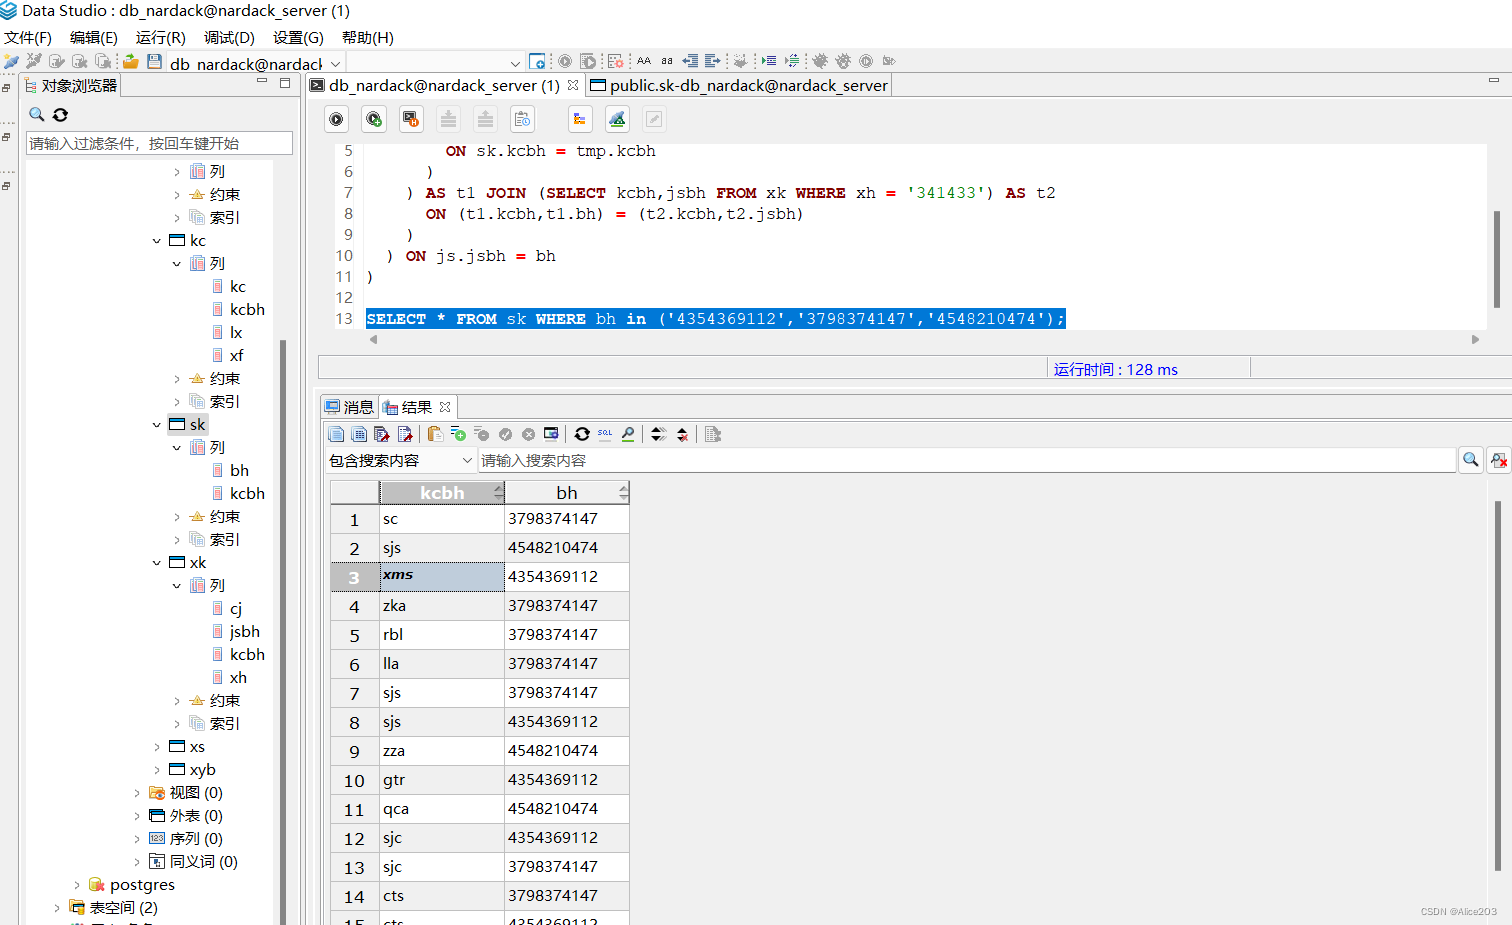1512x925 pixels.
Task: Expand the 视图 (0) node
Action: (137, 793)
